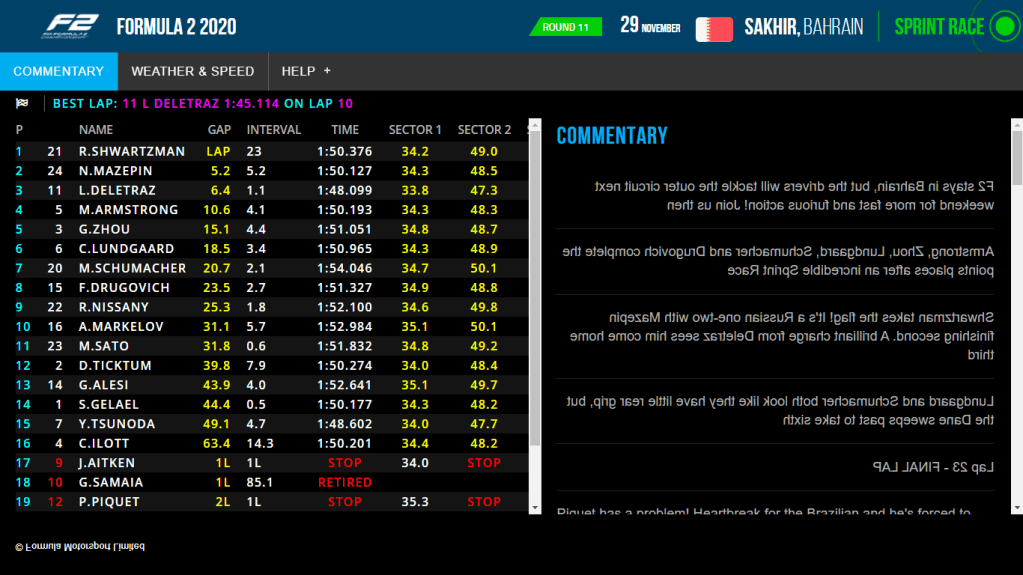Select driver G.ALESI row

(271, 385)
